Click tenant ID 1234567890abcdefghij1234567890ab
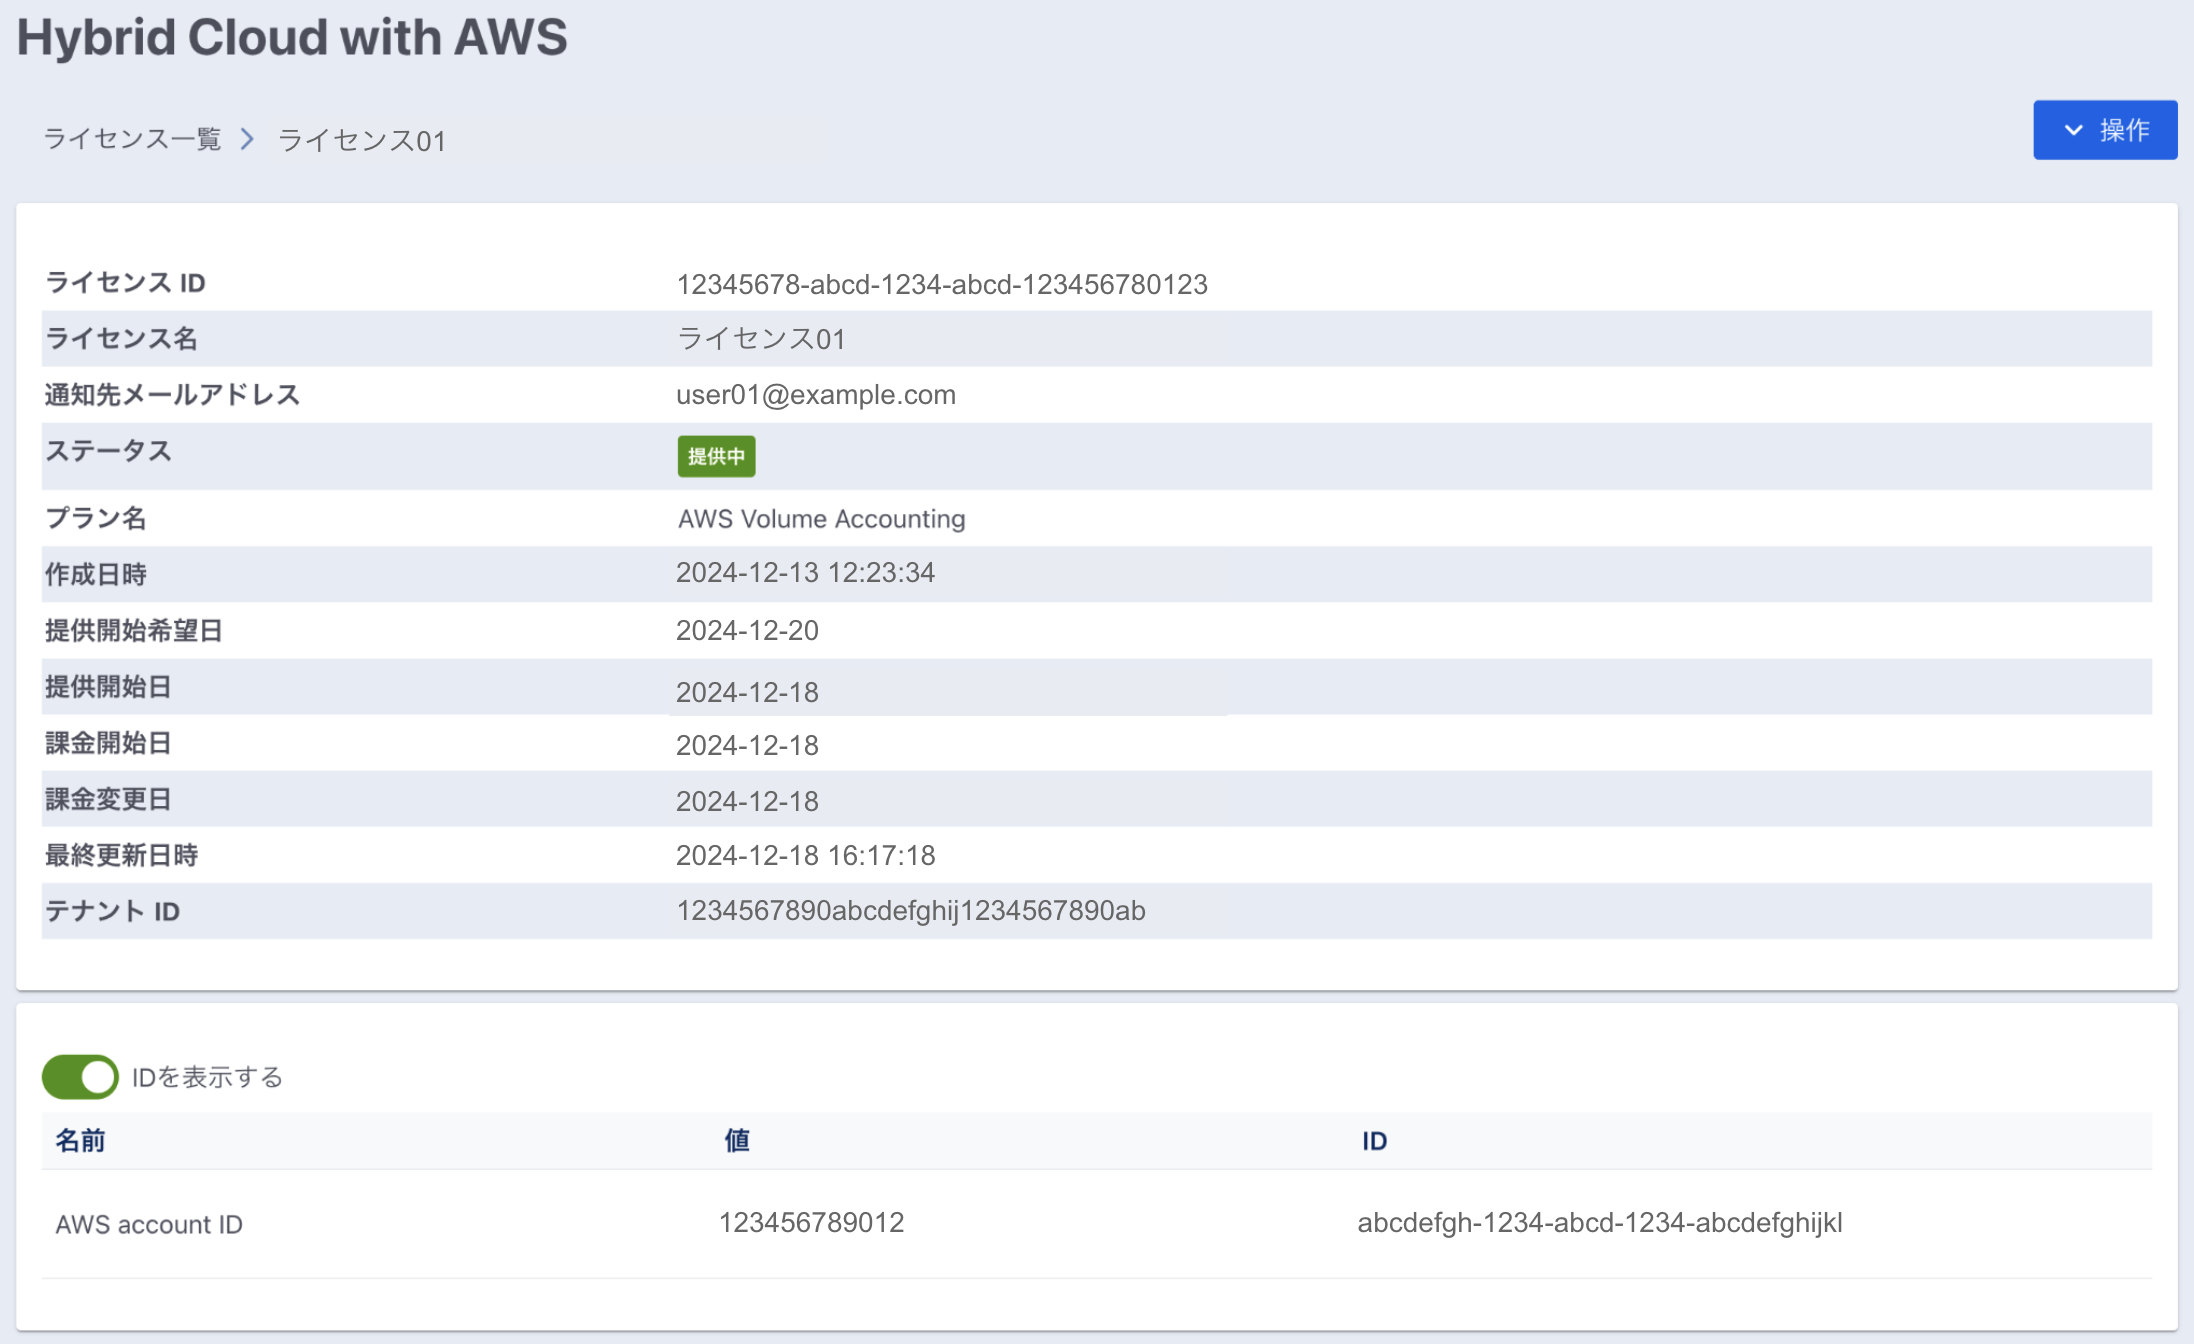Image resolution: width=2194 pixels, height=1344 pixels. pyautogui.click(x=911, y=911)
